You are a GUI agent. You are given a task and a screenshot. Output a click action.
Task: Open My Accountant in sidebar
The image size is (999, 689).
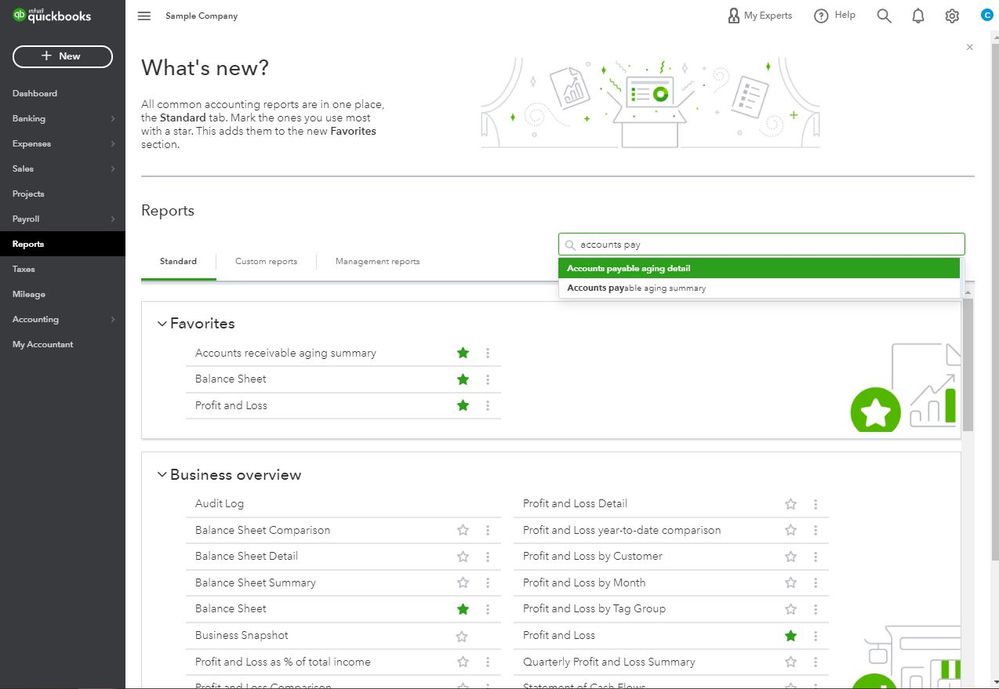coord(43,344)
